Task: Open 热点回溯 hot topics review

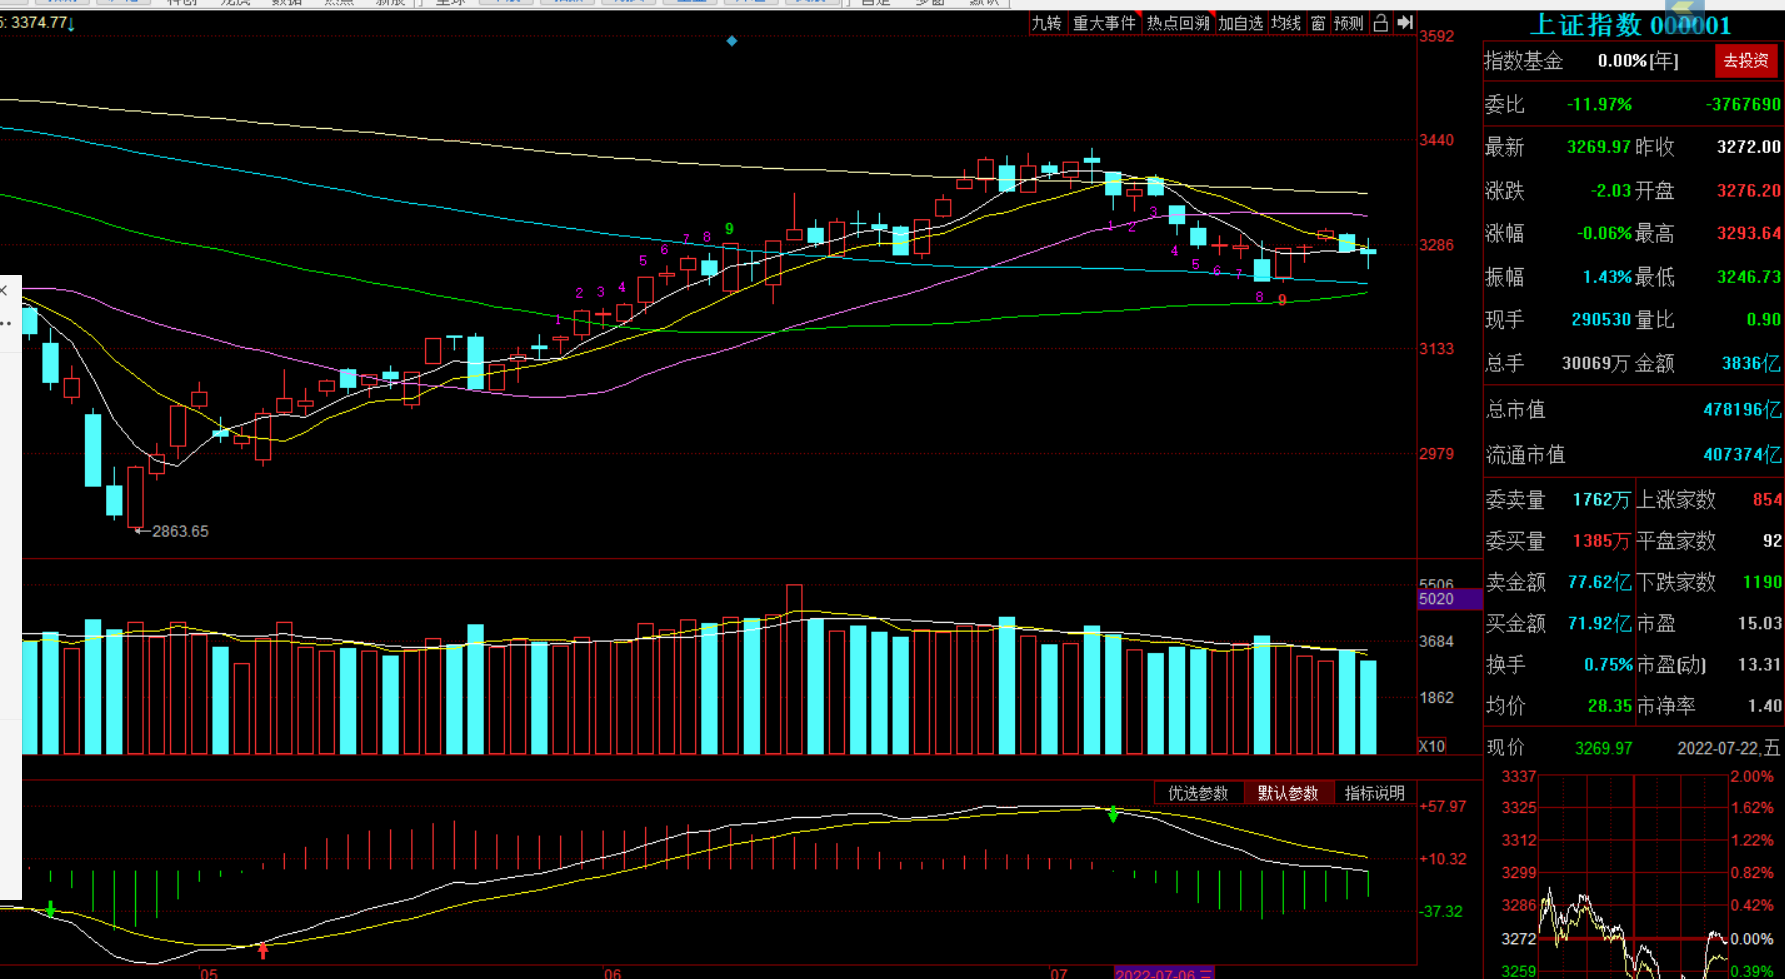Action: point(1177,23)
